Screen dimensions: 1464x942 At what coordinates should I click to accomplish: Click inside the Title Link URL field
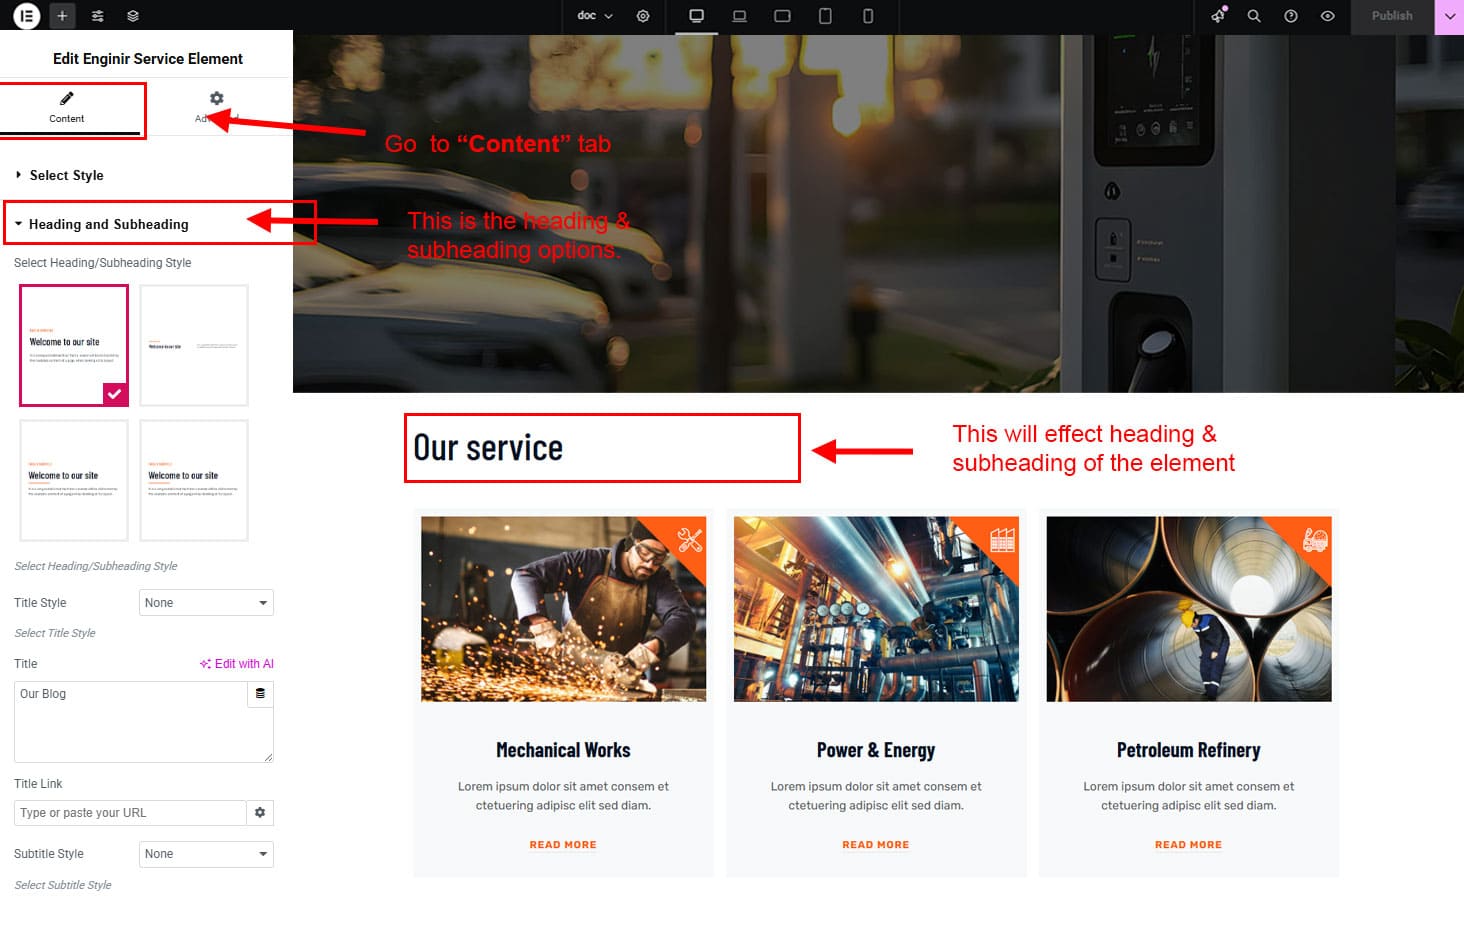129,813
